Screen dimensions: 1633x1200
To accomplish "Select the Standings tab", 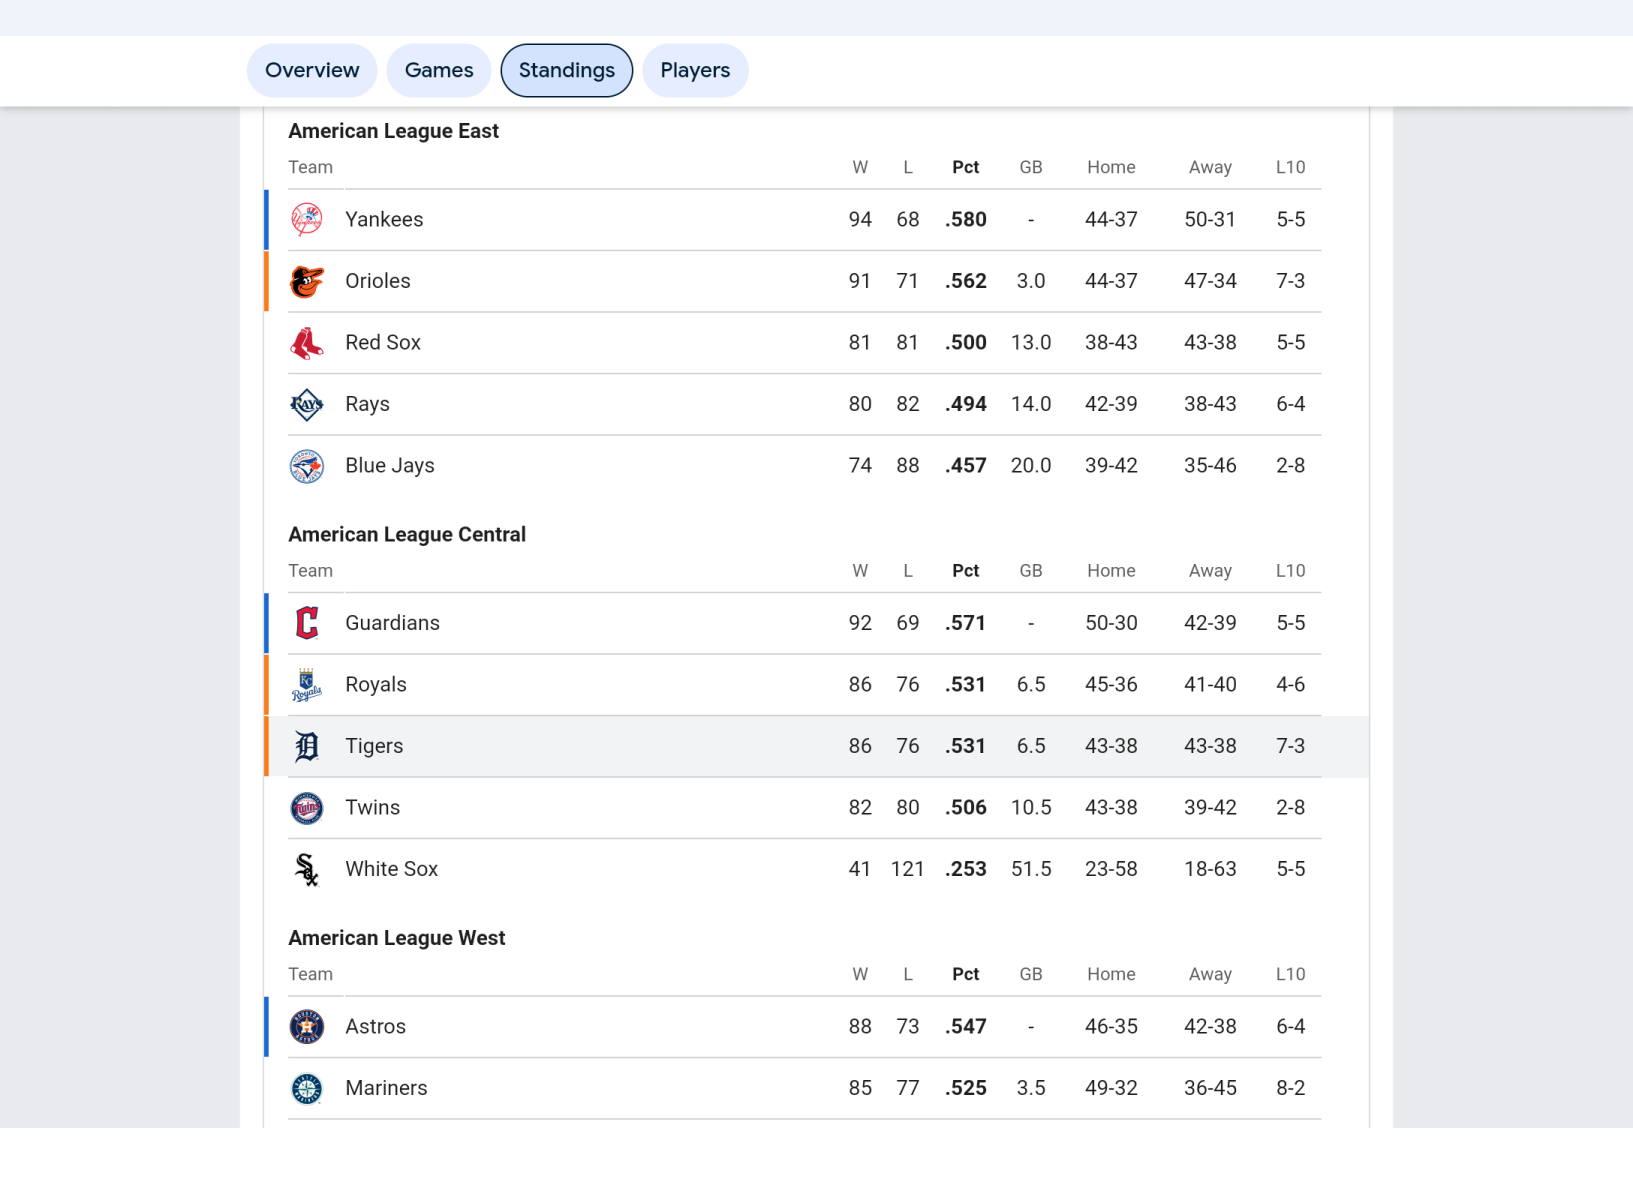I will (567, 71).
